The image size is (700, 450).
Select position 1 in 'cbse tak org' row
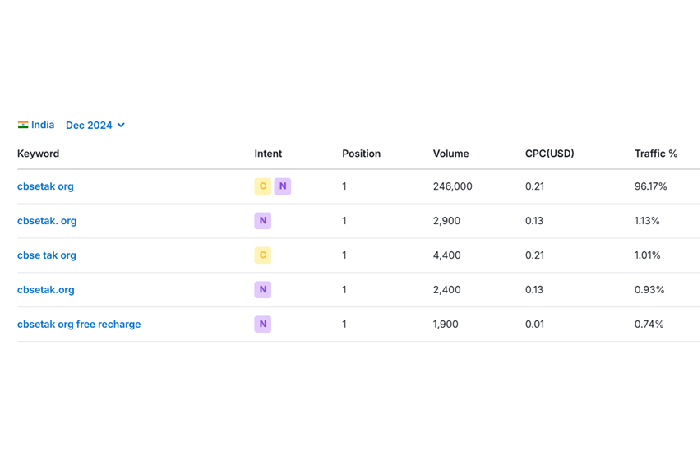coord(344,255)
